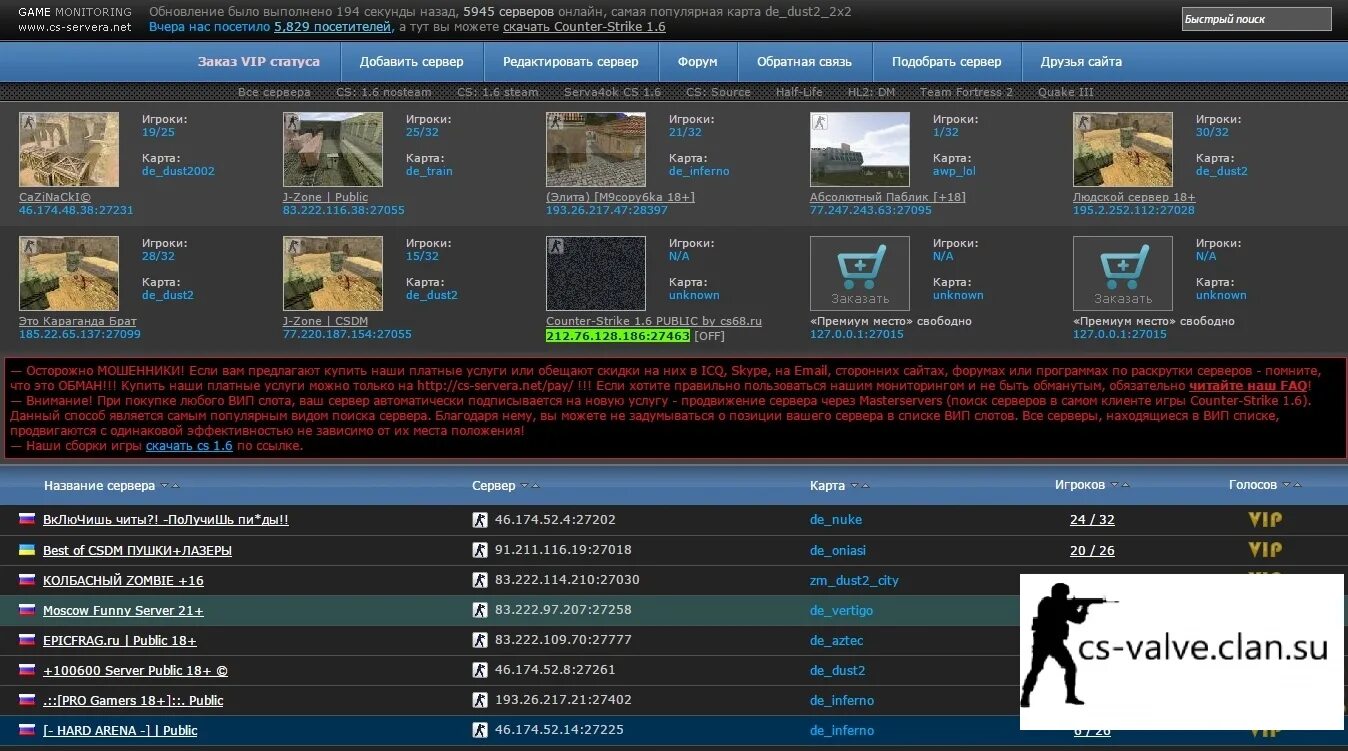Open the de_dust2002 map thumbnail of CaZiNaCkI

tap(69, 149)
